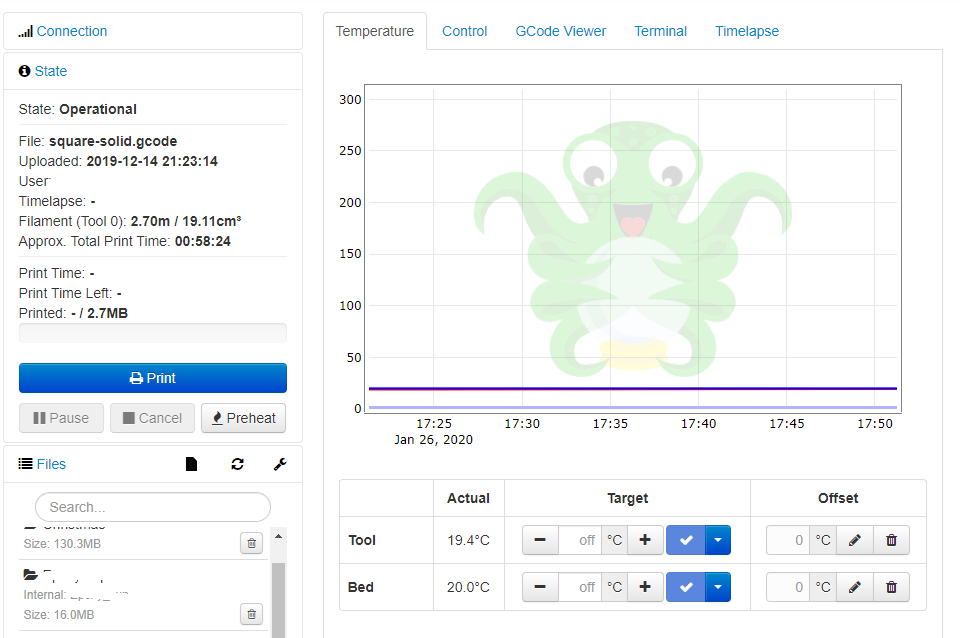Open the GCode Viewer tab
The height and width of the screenshot is (638, 960).
561,31
